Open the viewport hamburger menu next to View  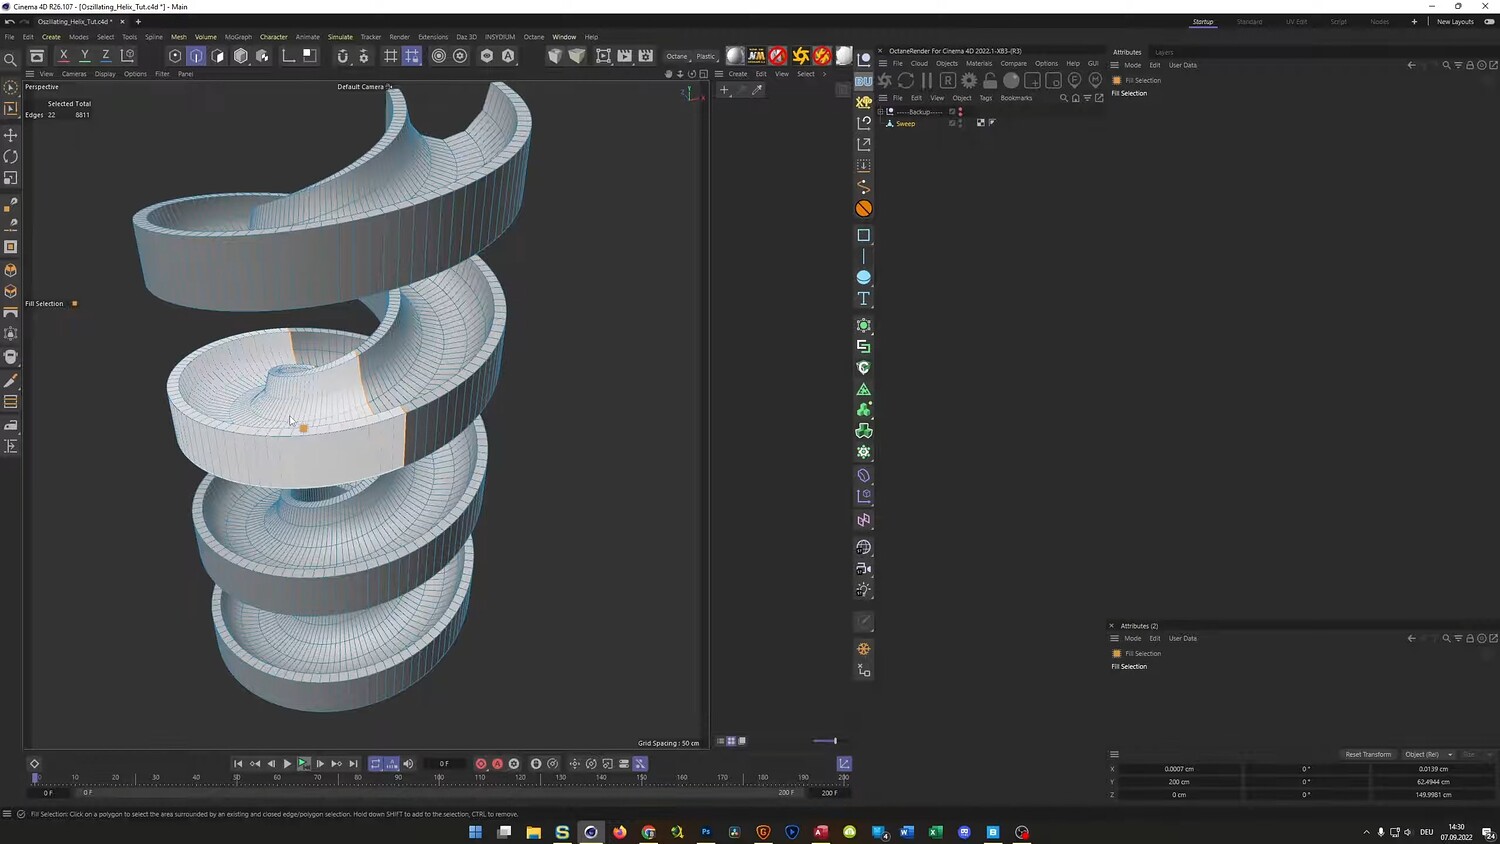pos(30,74)
